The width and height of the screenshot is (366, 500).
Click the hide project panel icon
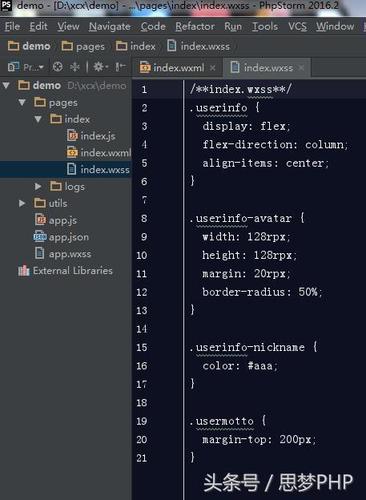pyautogui.click(x=120, y=67)
